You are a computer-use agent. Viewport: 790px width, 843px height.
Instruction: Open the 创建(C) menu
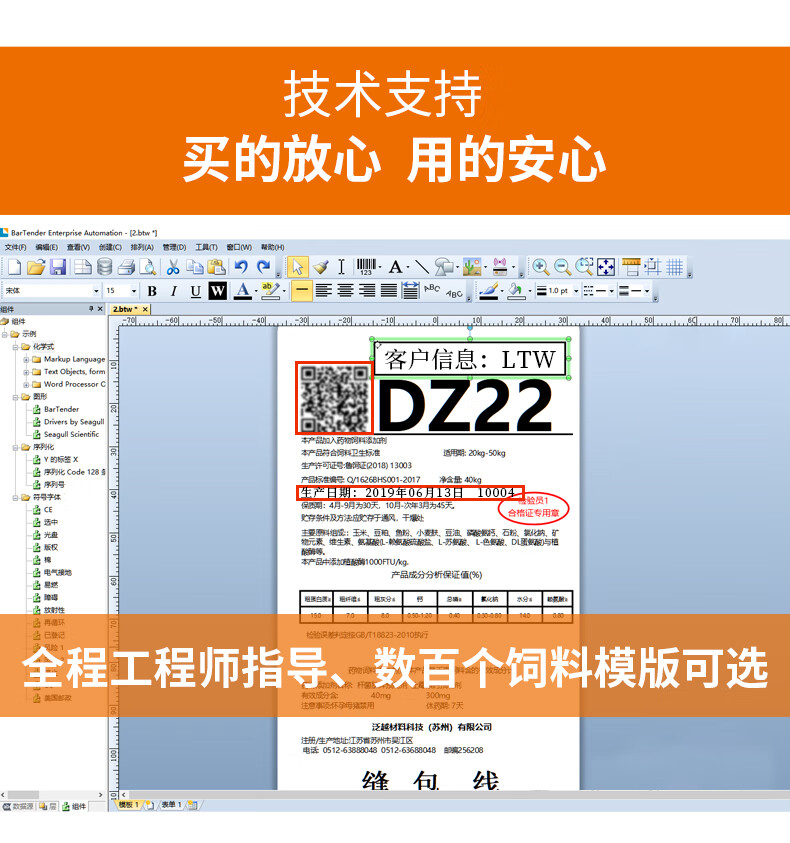[110, 247]
